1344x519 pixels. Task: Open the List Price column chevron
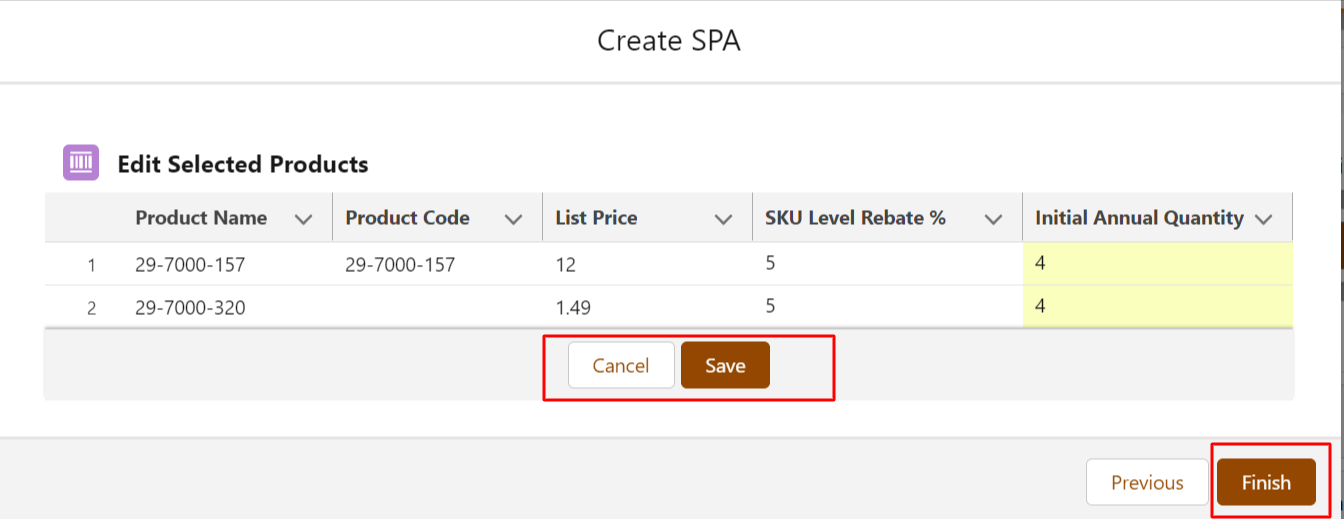pyautogui.click(x=724, y=219)
